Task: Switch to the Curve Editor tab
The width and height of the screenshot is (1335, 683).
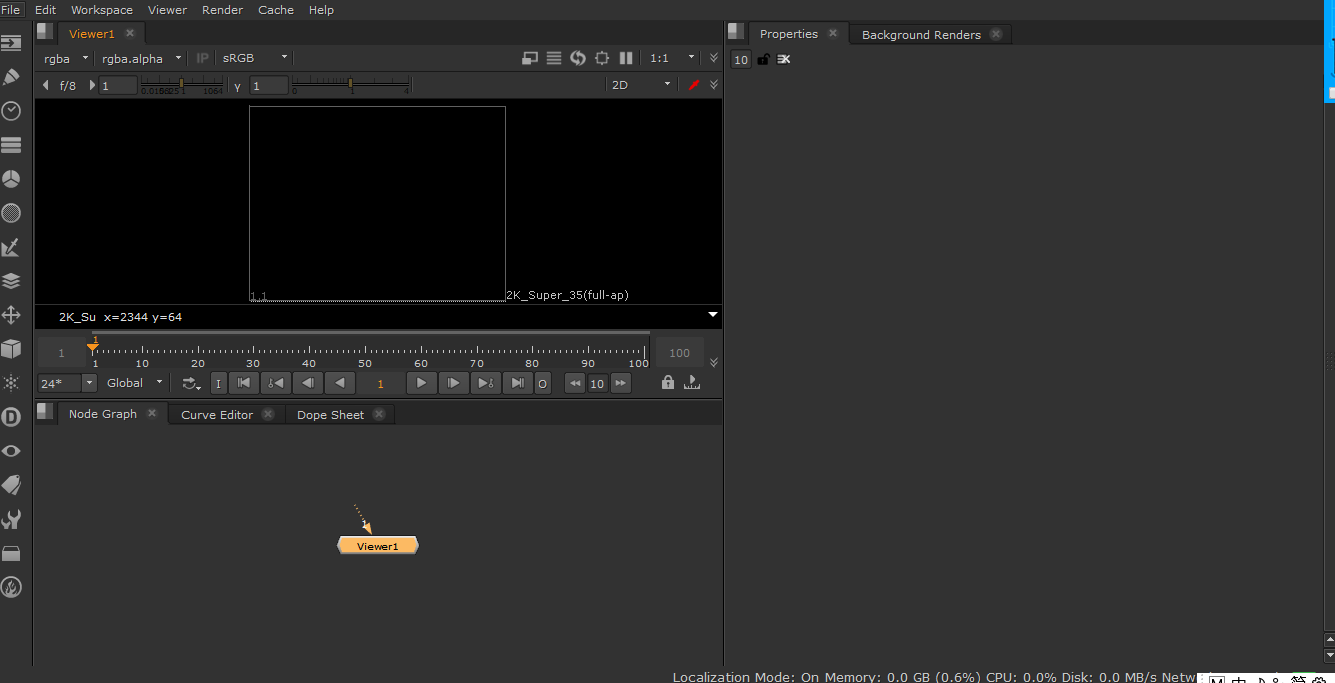Action: [x=217, y=415]
